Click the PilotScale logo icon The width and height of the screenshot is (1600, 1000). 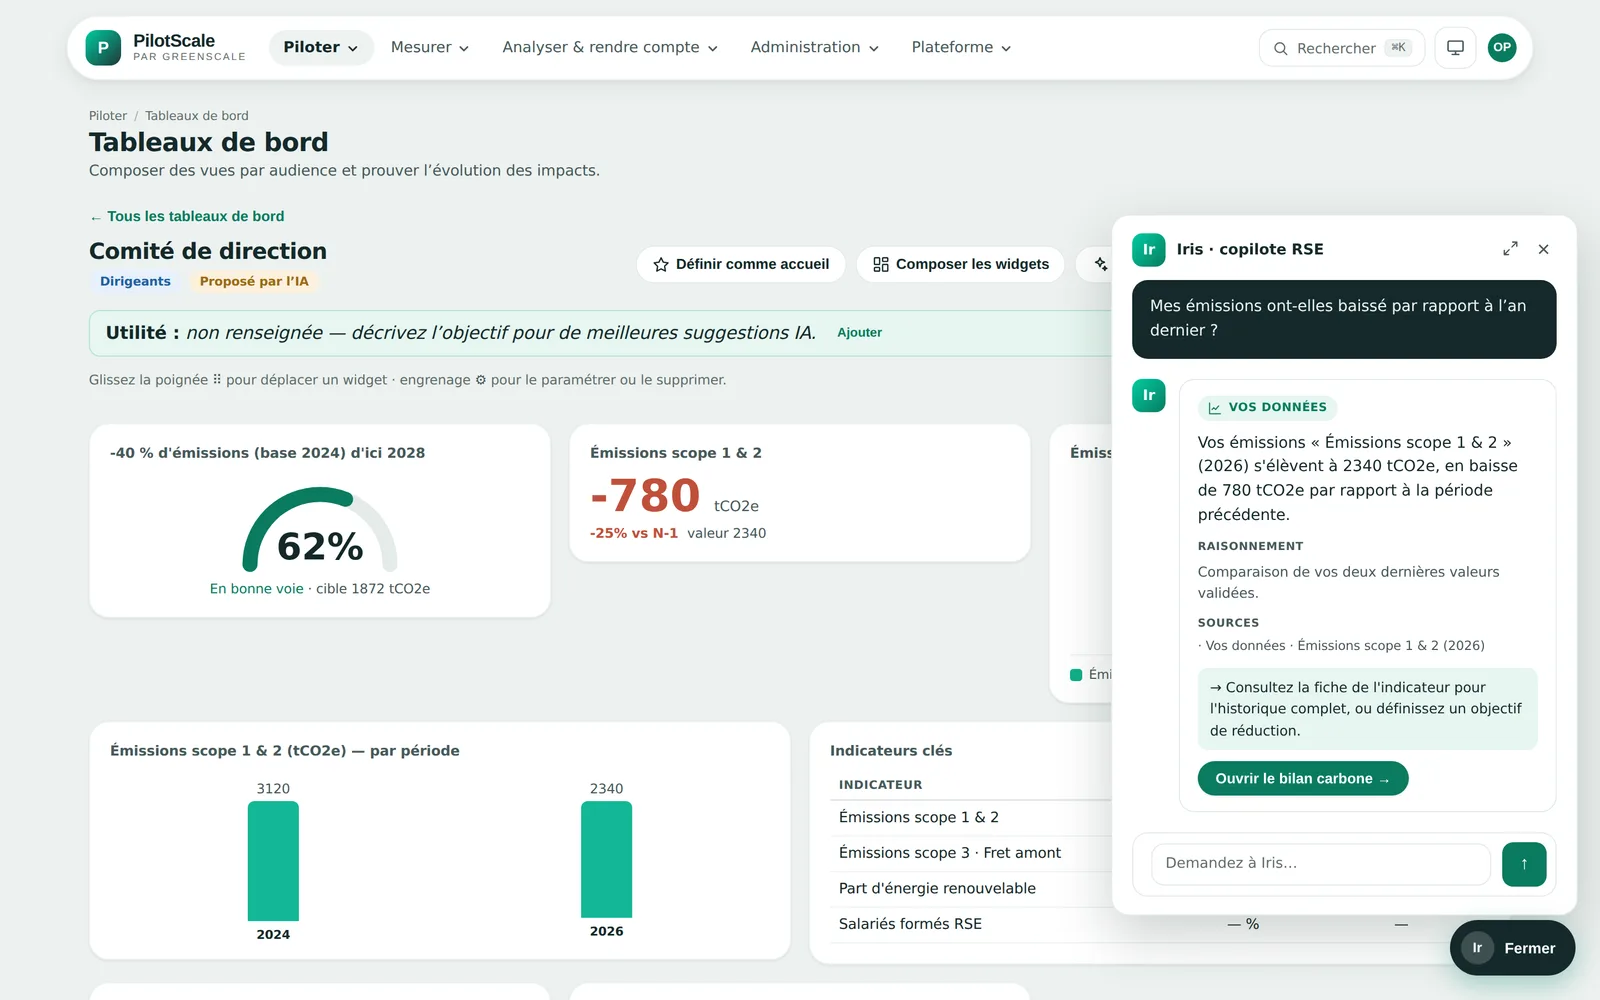[x=103, y=48]
